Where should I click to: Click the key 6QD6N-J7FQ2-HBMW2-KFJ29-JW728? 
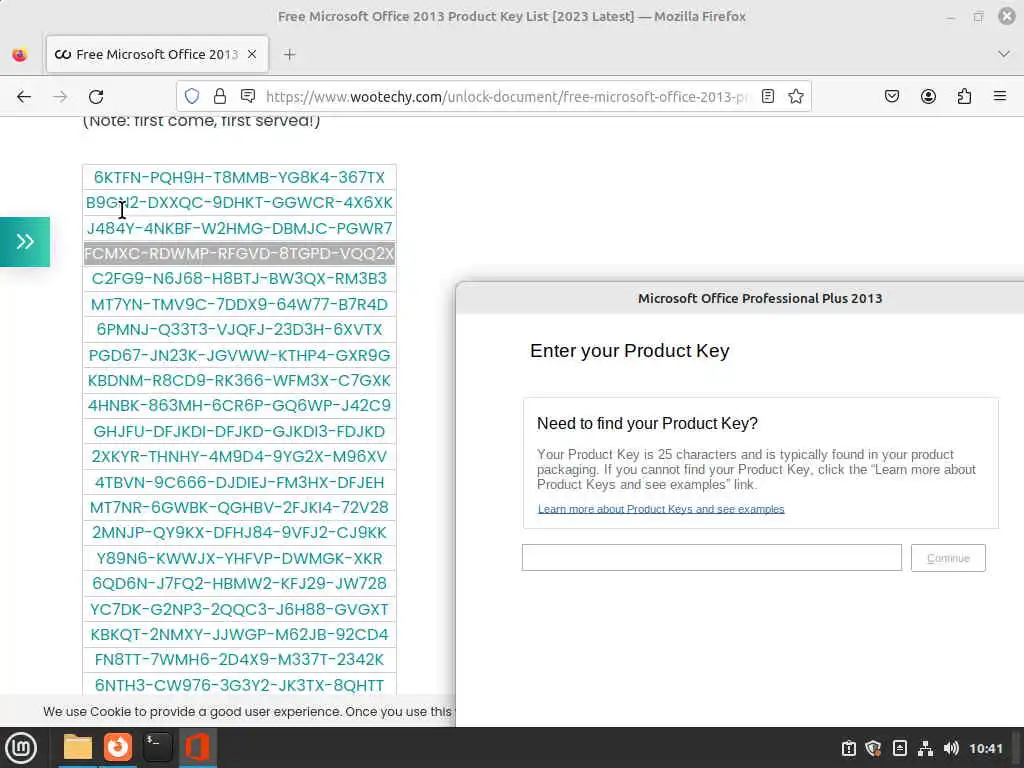[239, 584]
